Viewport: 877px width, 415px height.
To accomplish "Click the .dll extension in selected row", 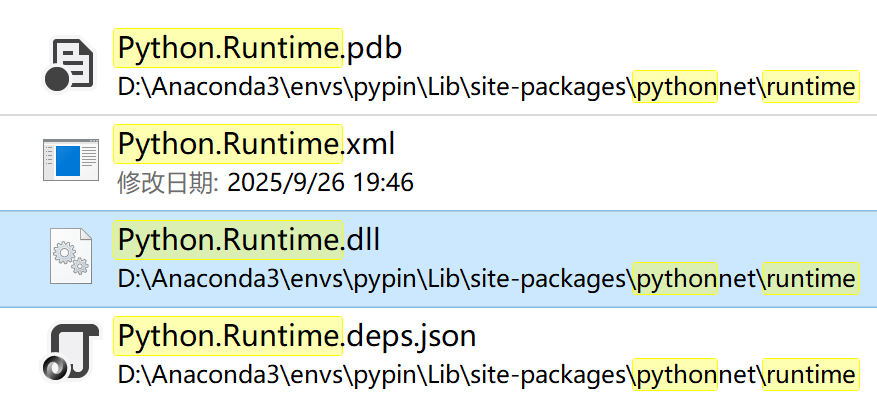I will [361, 240].
